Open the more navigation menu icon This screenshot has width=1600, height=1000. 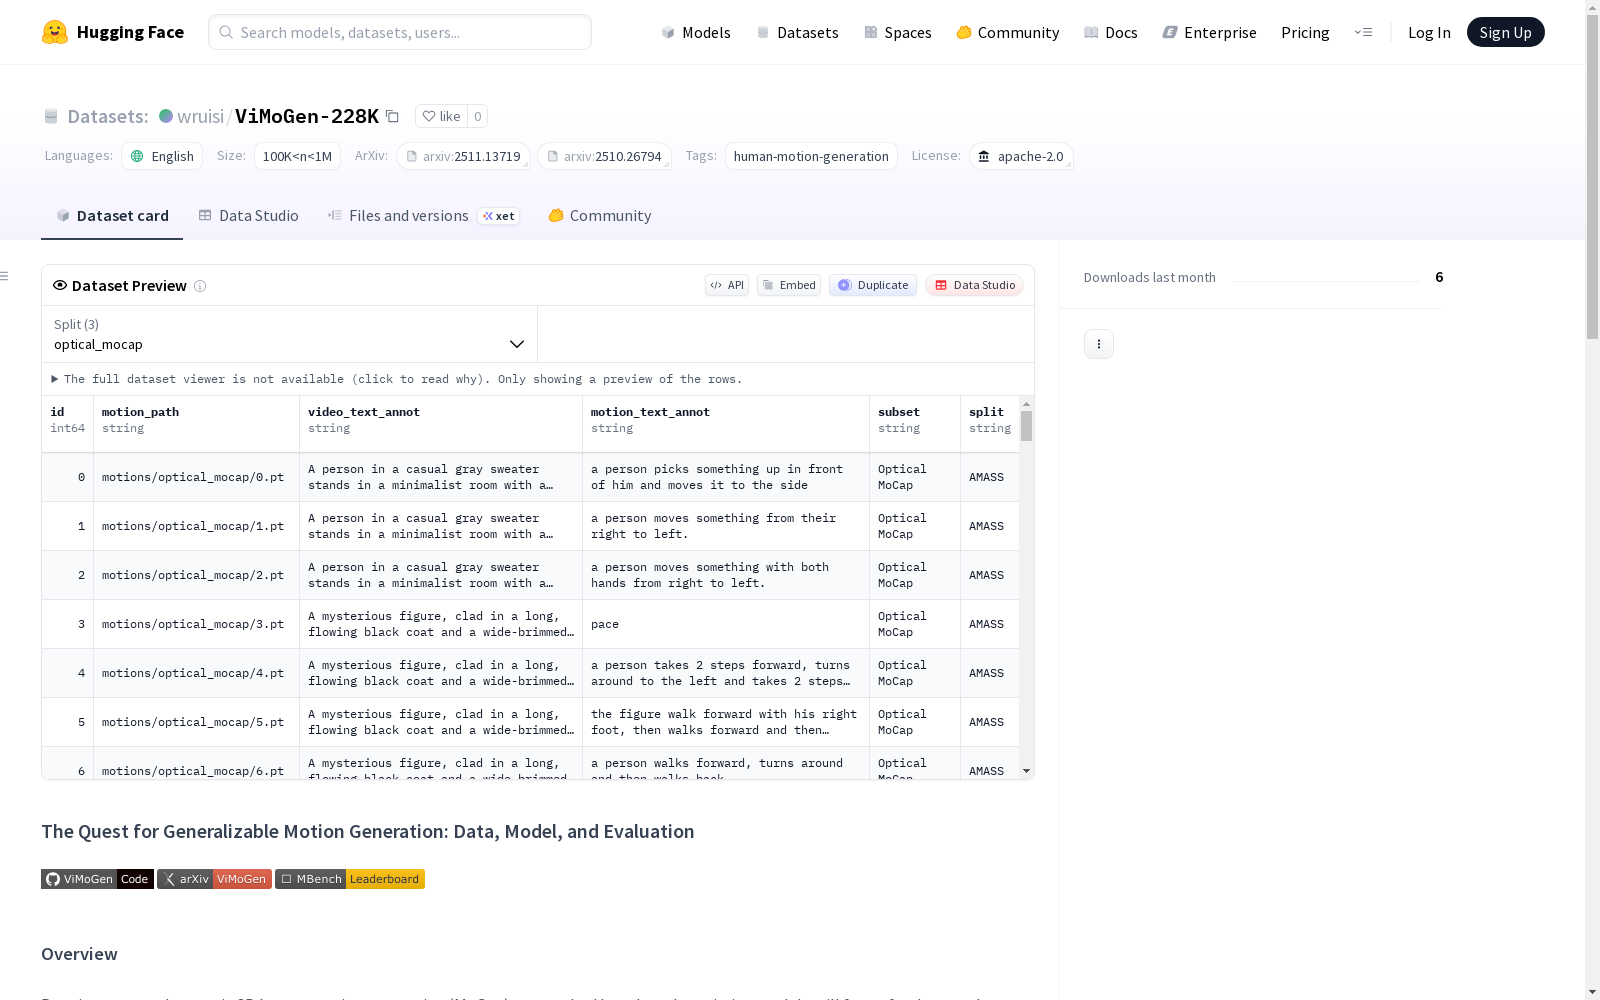tap(1363, 32)
